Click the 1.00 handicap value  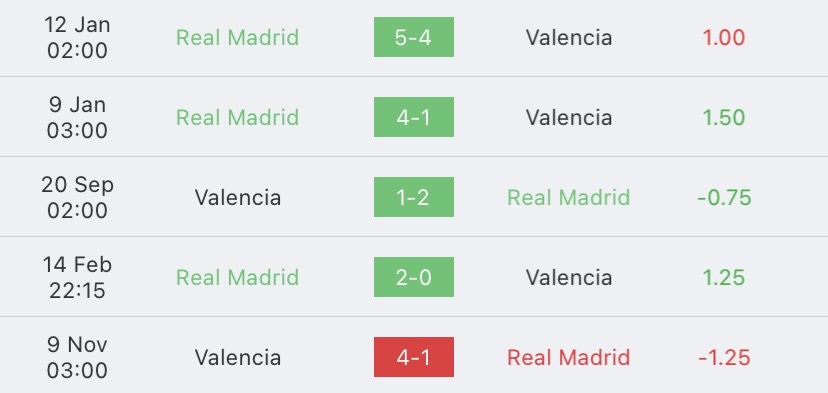723,38
